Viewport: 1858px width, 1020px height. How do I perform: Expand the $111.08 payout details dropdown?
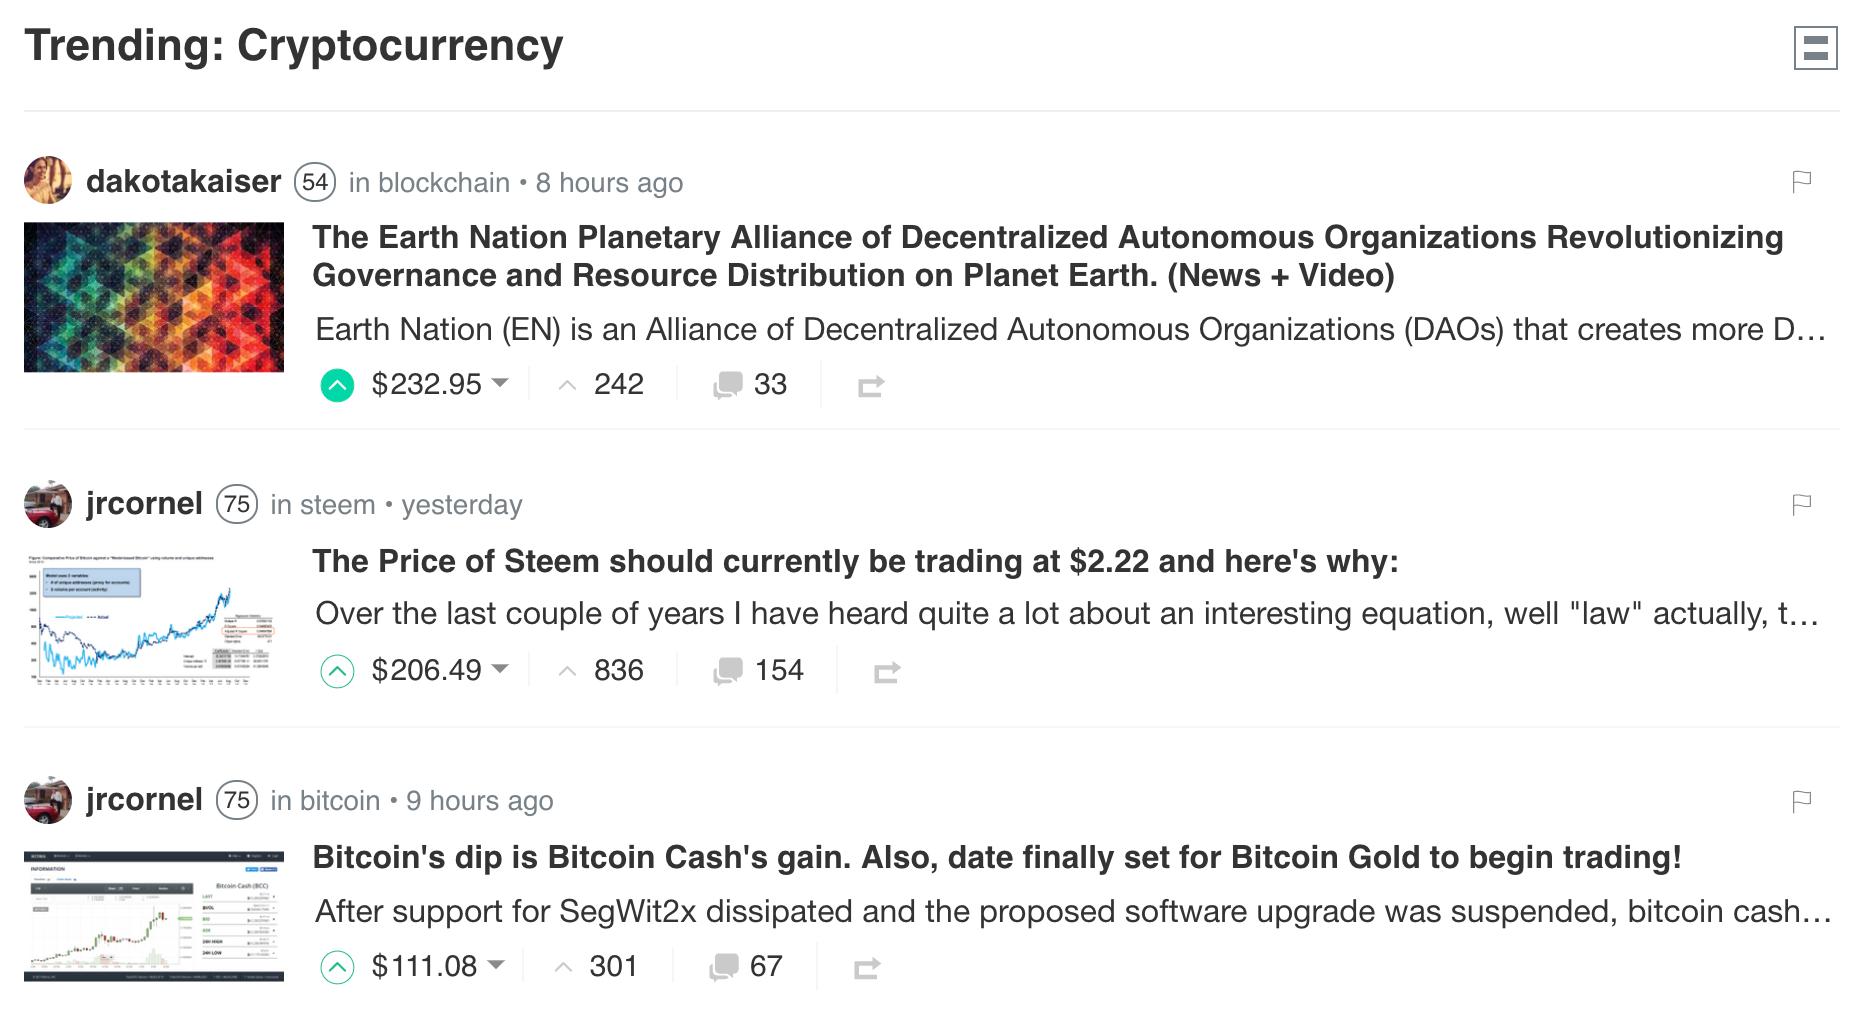click(x=495, y=965)
